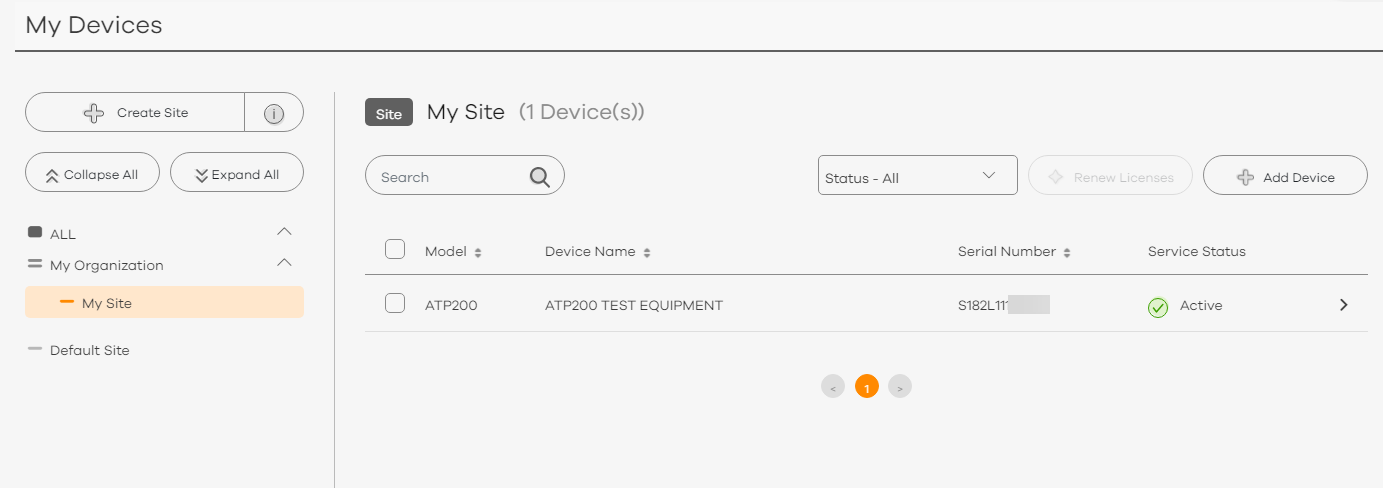Click the Add Device button

(1285, 176)
